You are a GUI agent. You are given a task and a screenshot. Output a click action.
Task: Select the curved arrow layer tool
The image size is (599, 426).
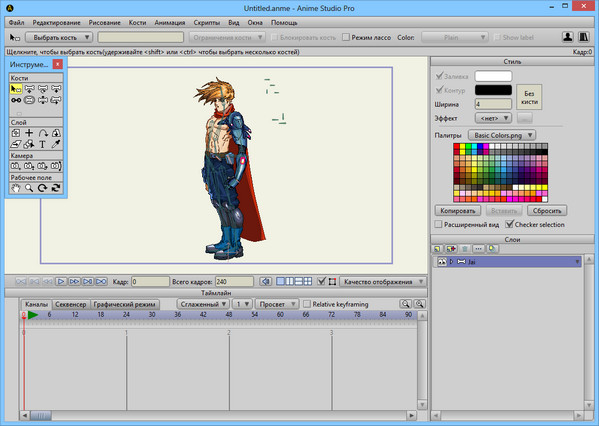pos(43,133)
